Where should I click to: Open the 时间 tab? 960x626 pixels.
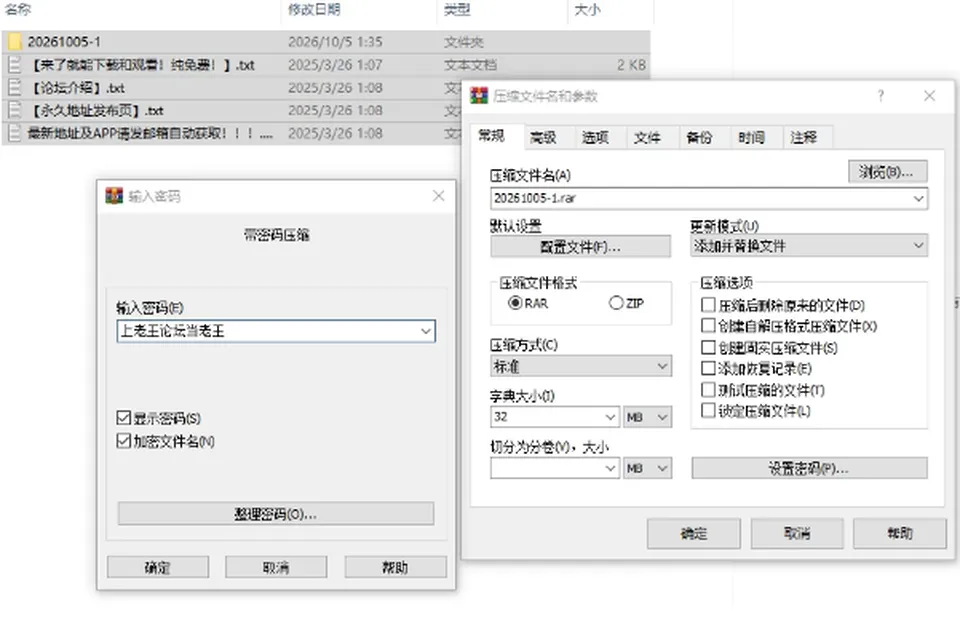pyautogui.click(x=751, y=138)
